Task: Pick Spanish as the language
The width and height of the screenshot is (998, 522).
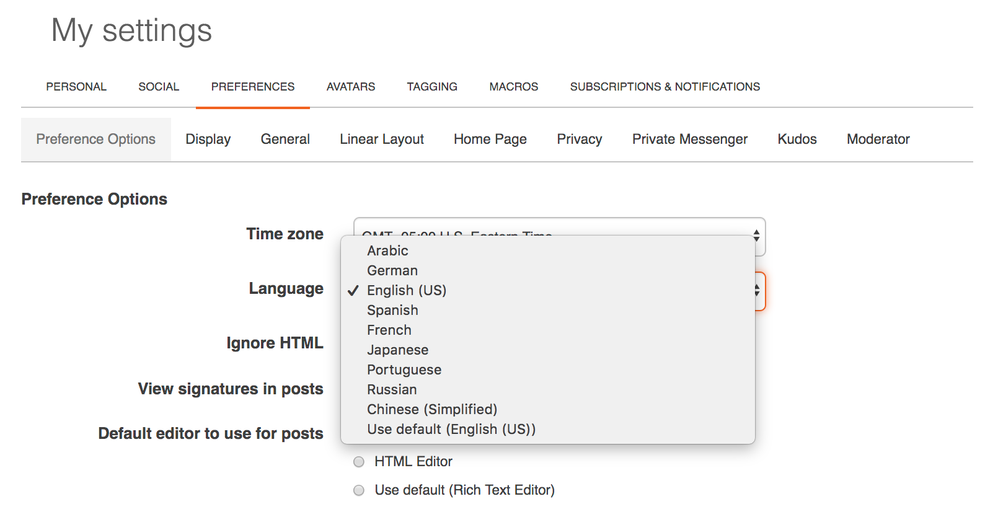Action: (392, 310)
